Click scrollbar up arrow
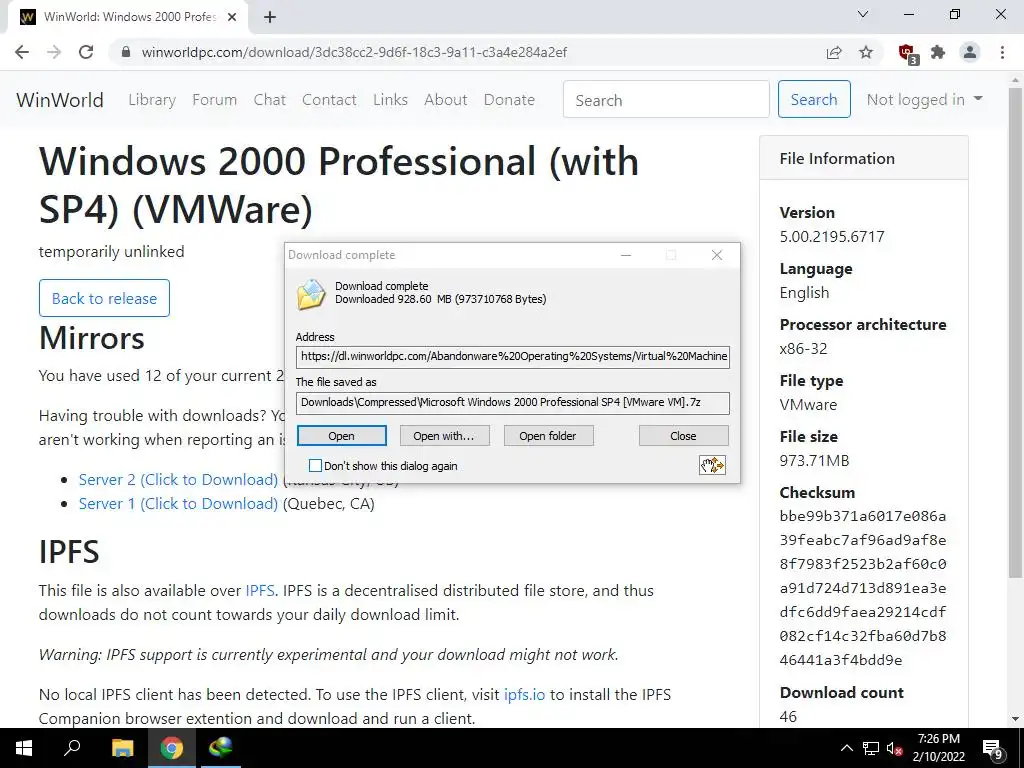 click(x=1015, y=79)
